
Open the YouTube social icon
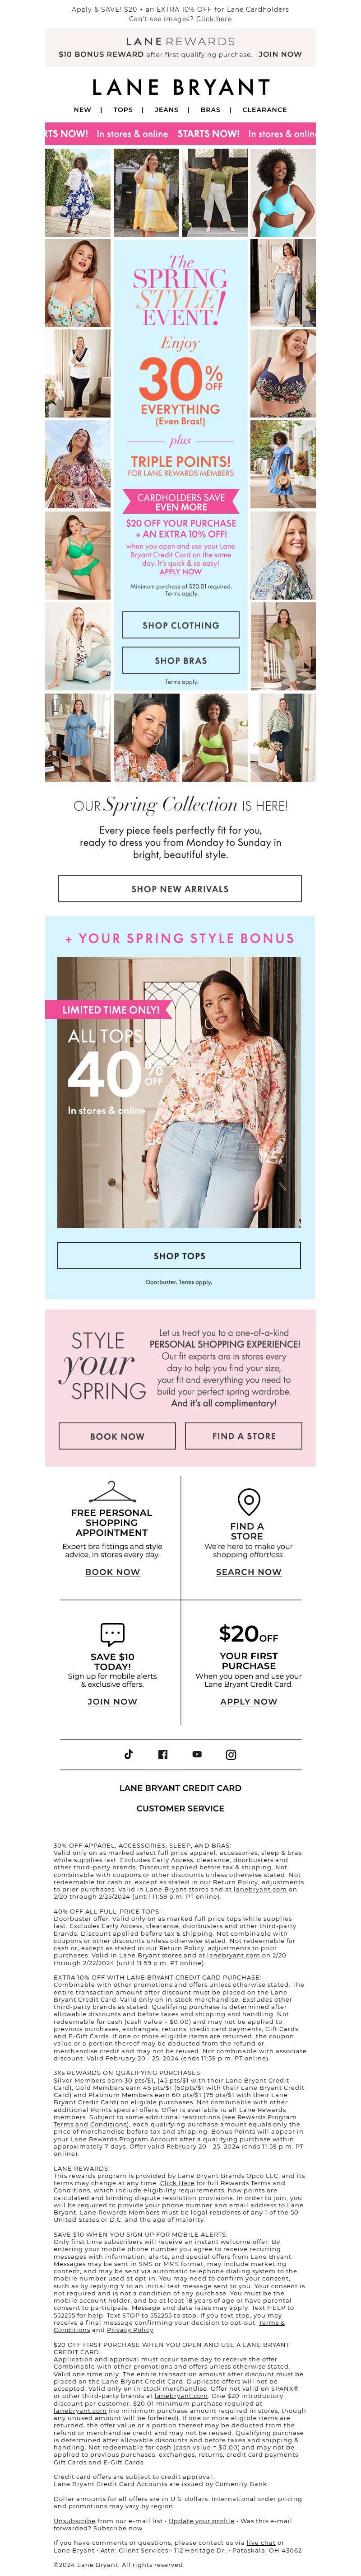pos(197,1754)
